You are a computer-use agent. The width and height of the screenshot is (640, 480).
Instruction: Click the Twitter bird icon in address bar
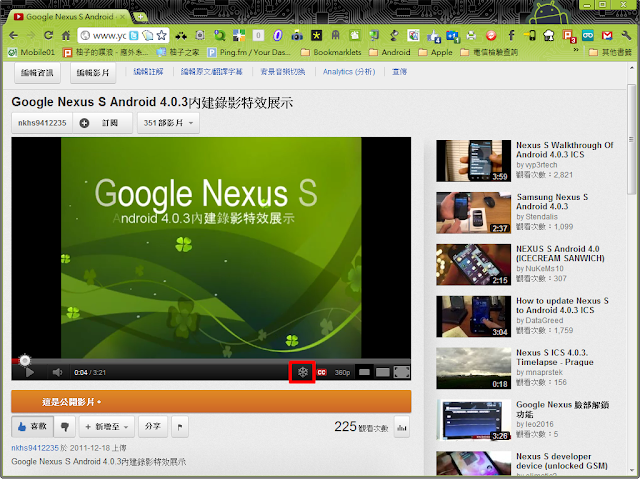tap(134, 36)
